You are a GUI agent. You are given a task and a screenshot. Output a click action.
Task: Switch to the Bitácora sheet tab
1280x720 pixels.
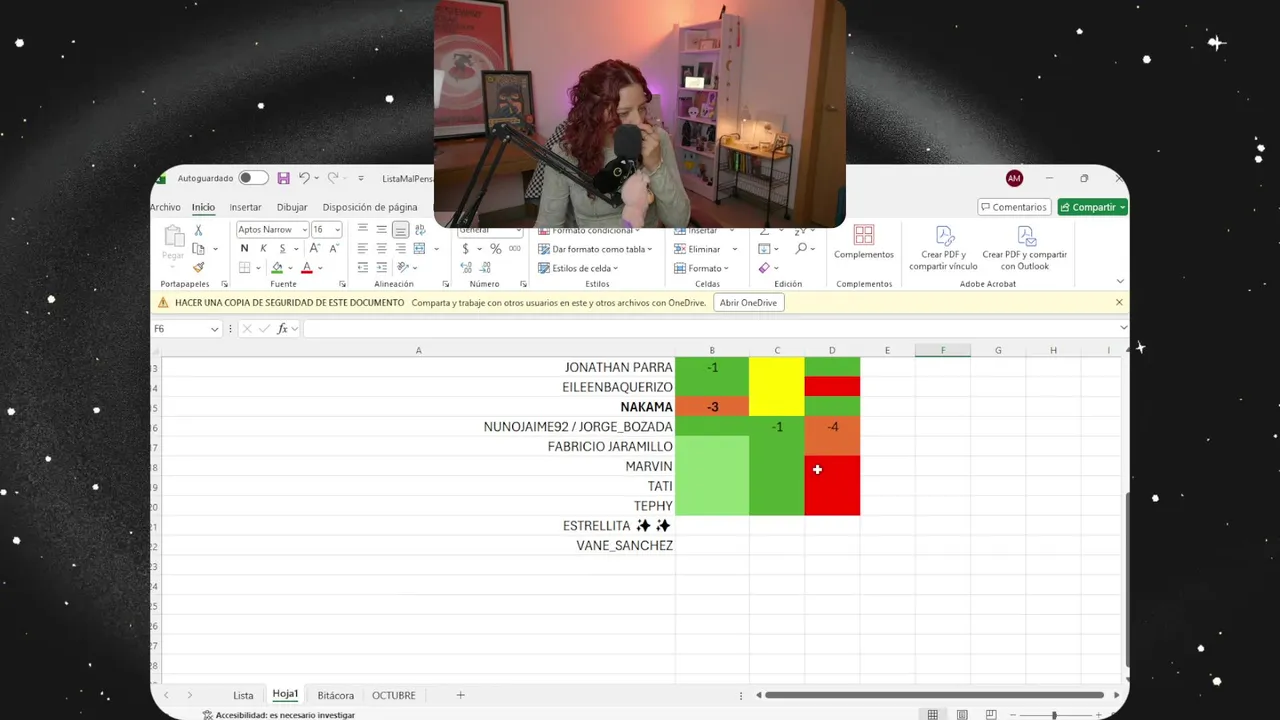(x=335, y=695)
